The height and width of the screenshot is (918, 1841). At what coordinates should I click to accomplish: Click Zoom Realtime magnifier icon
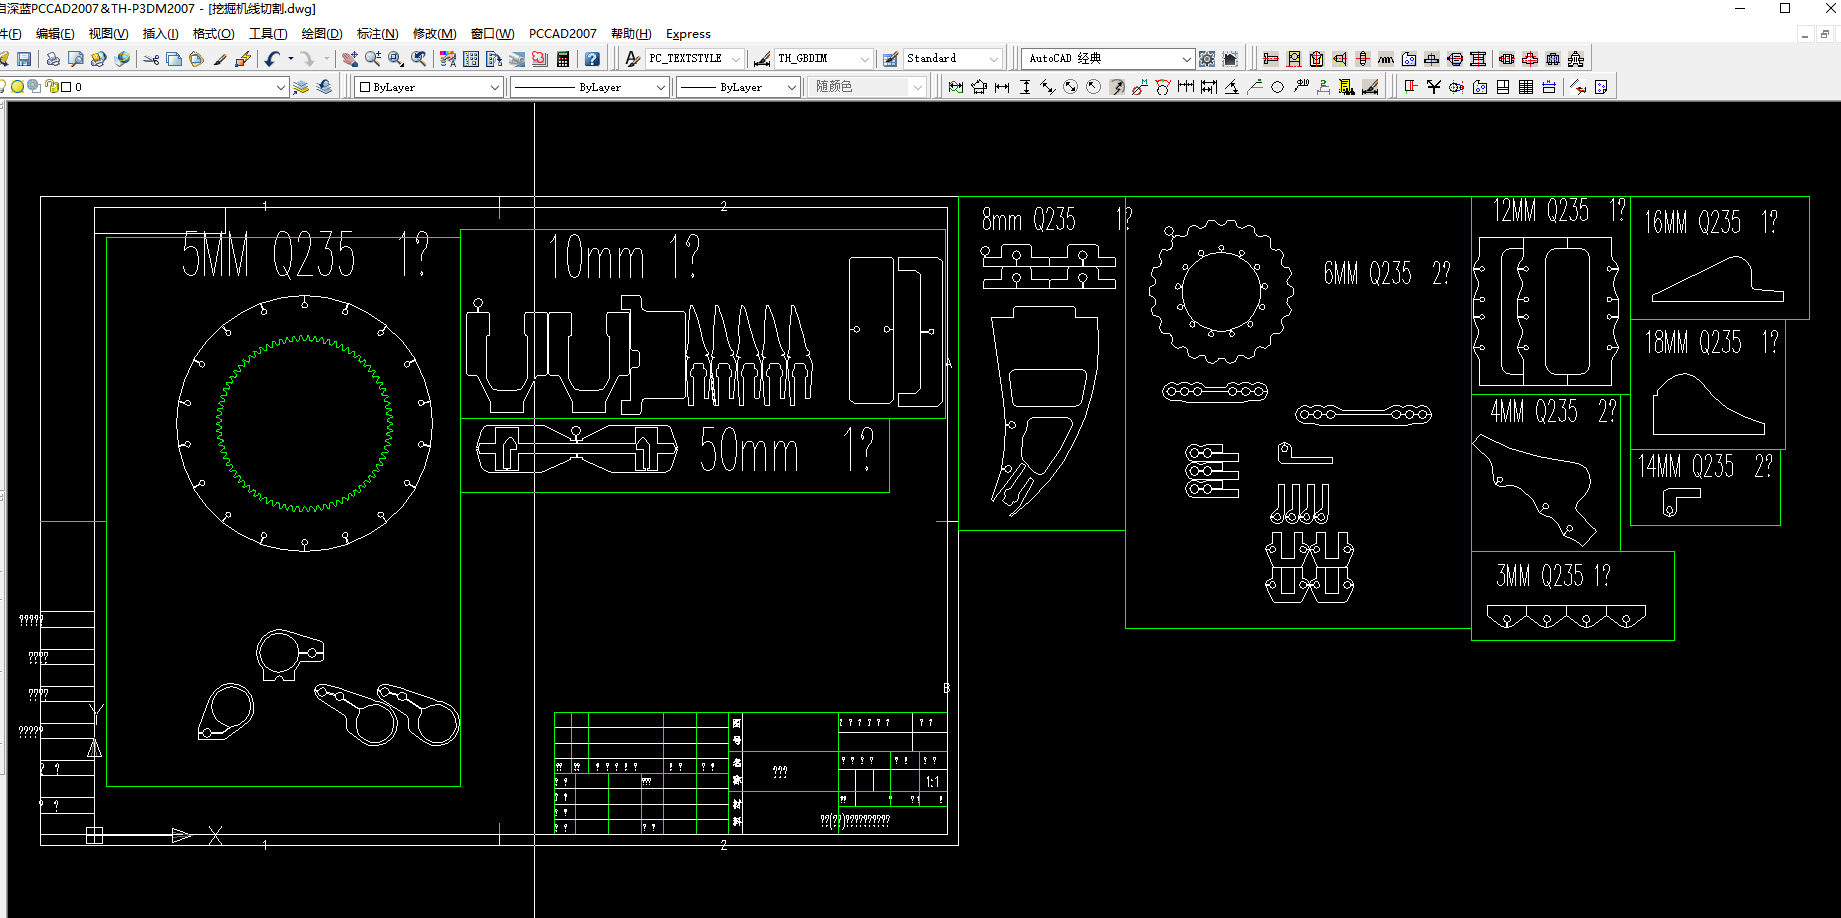coord(373,59)
